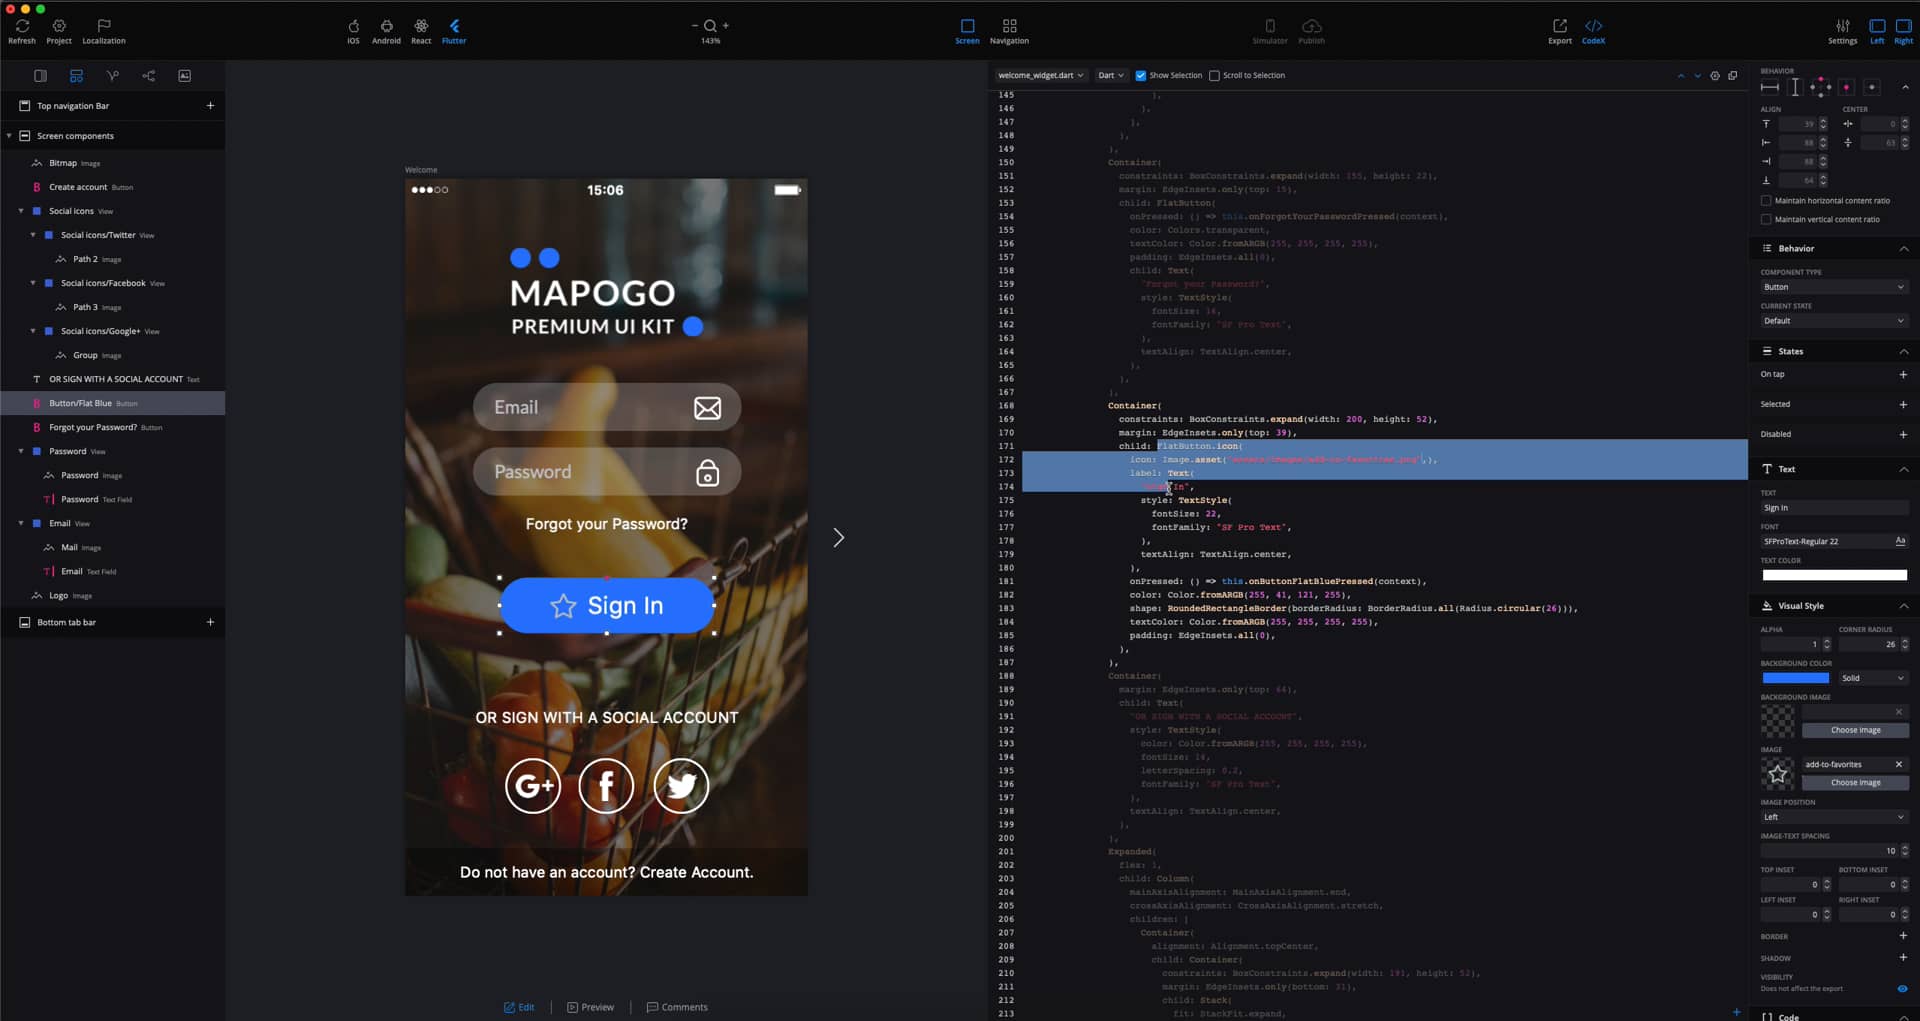
Task: Enable Show Selection checkbox
Action: click(1140, 76)
